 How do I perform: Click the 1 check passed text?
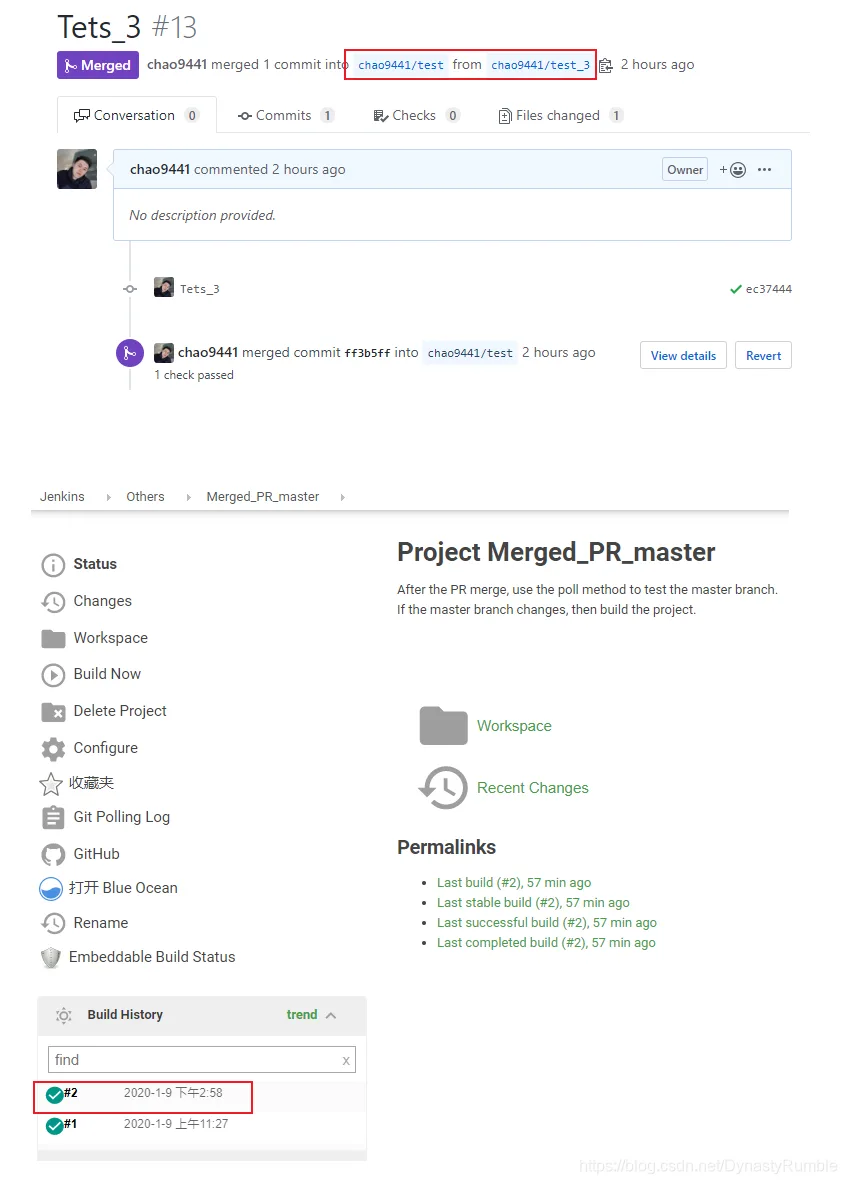(x=194, y=375)
